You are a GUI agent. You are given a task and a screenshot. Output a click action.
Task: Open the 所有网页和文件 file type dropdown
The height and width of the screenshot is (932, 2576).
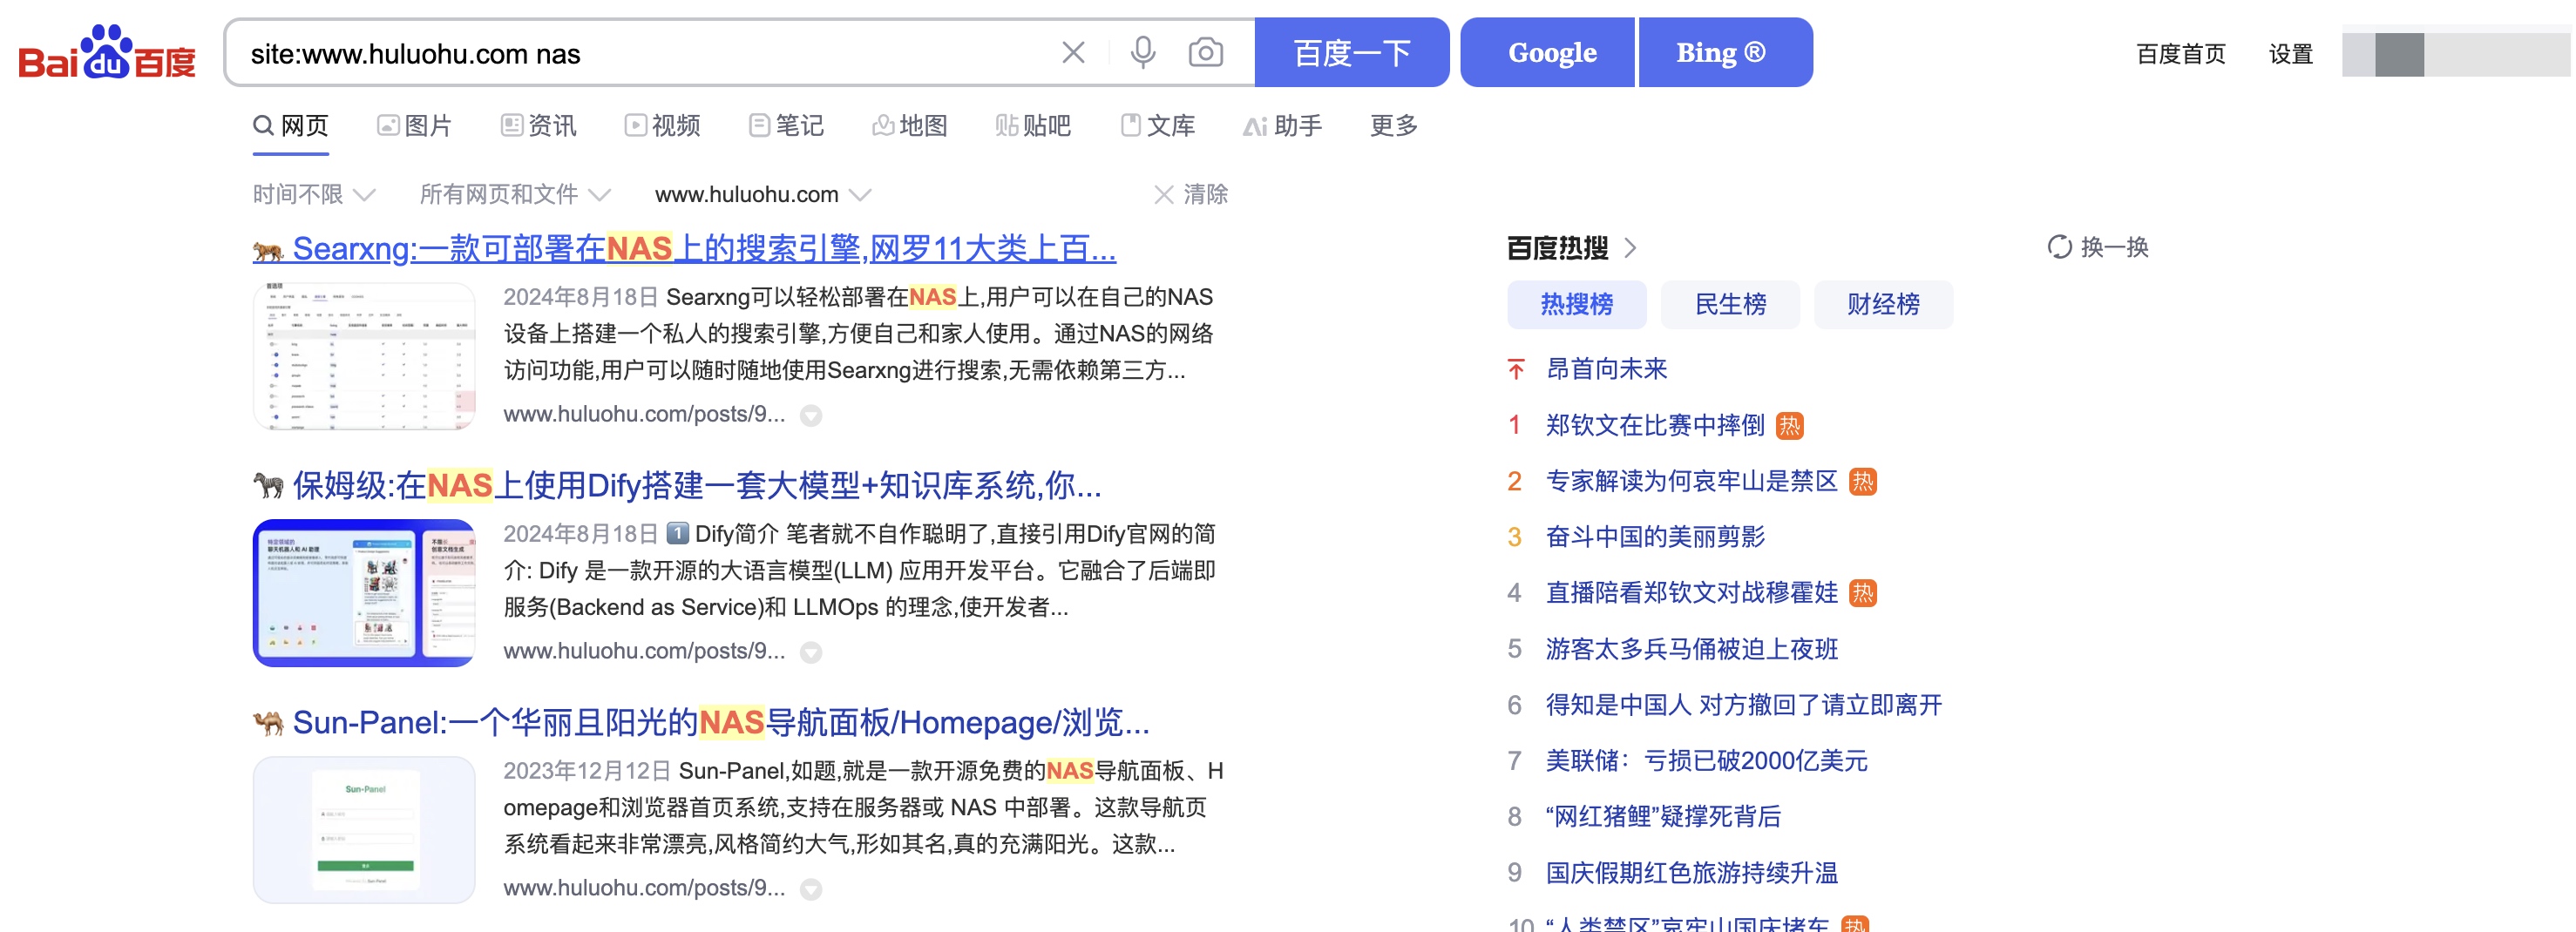pyautogui.click(x=514, y=194)
